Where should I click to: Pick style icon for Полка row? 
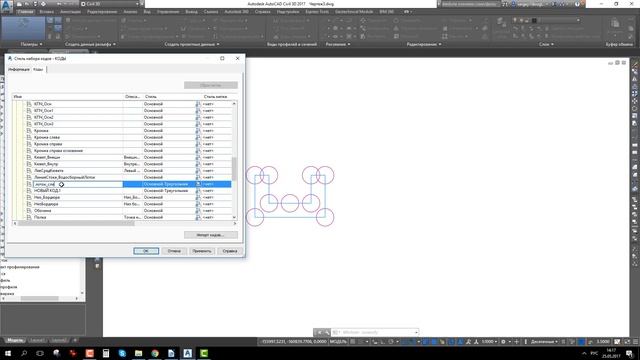pyautogui.click(x=198, y=217)
